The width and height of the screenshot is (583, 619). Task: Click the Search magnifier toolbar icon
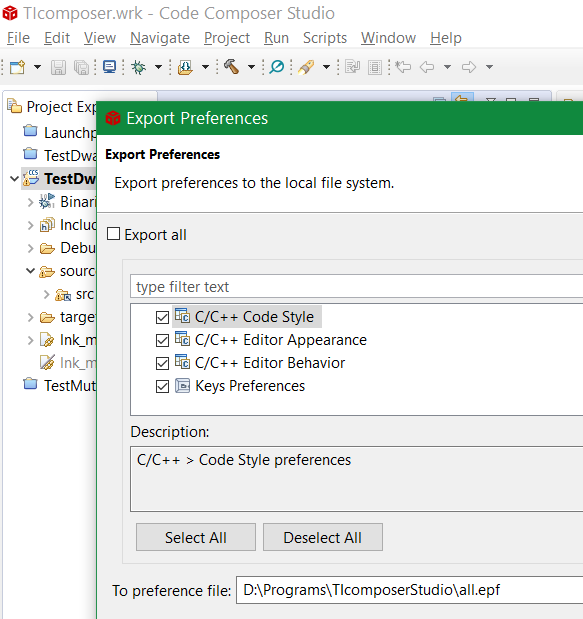[x=277, y=67]
